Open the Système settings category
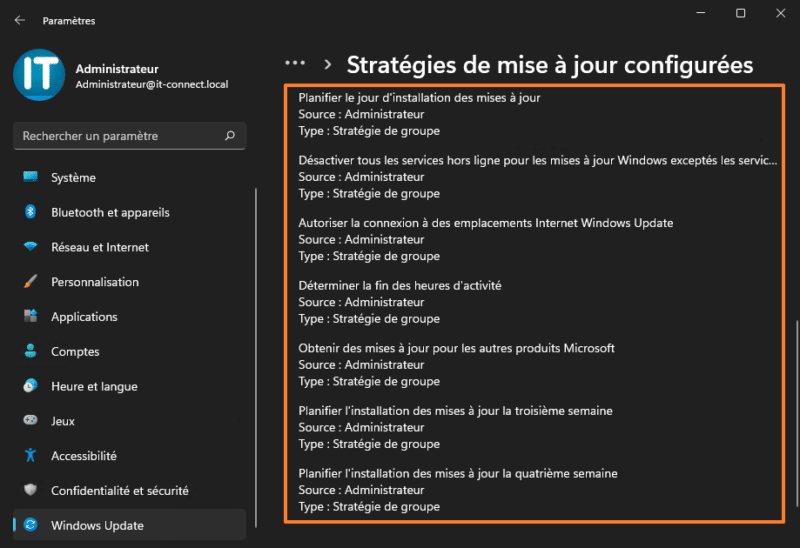The width and height of the screenshot is (800, 548). [x=130, y=178]
